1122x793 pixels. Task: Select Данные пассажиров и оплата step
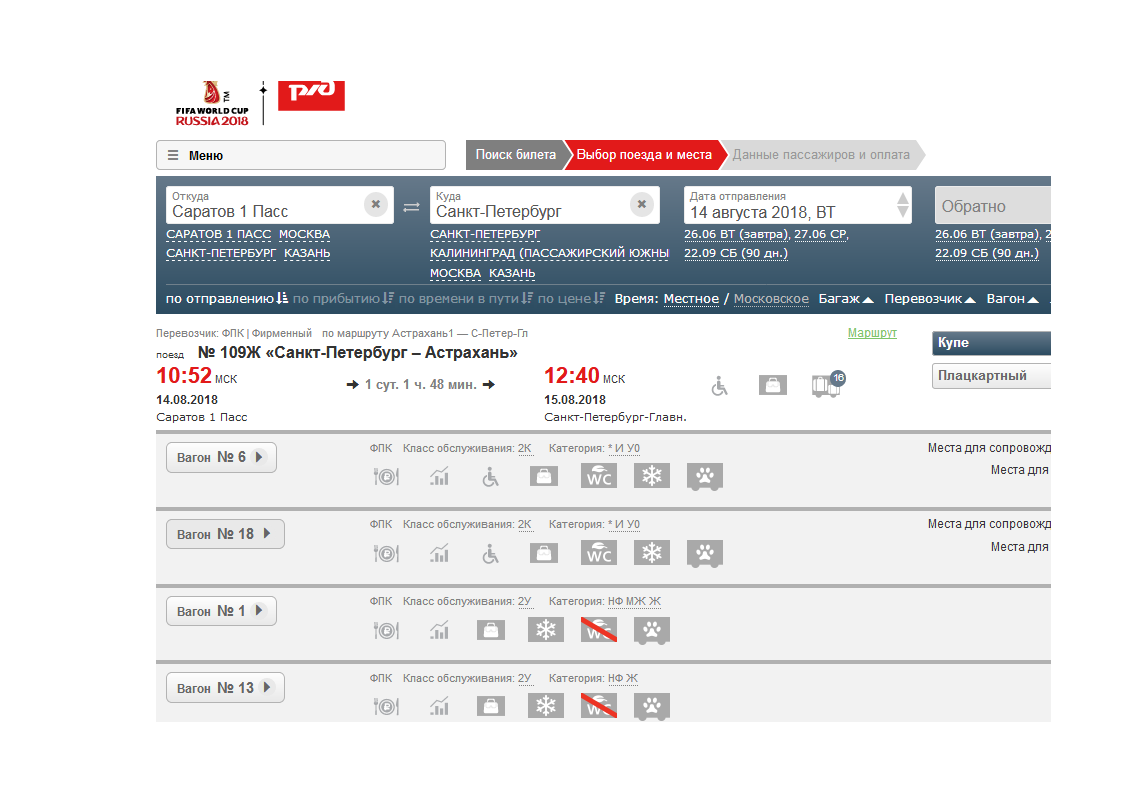(x=821, y=155)
